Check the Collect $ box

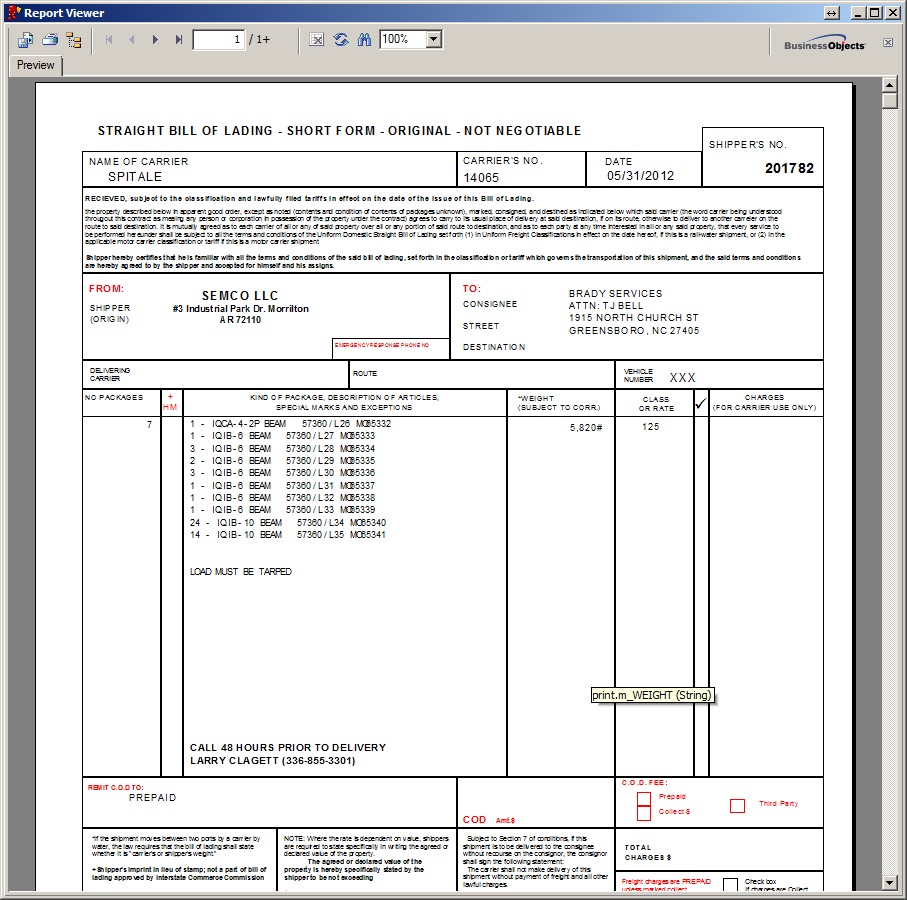click(644, 811)
